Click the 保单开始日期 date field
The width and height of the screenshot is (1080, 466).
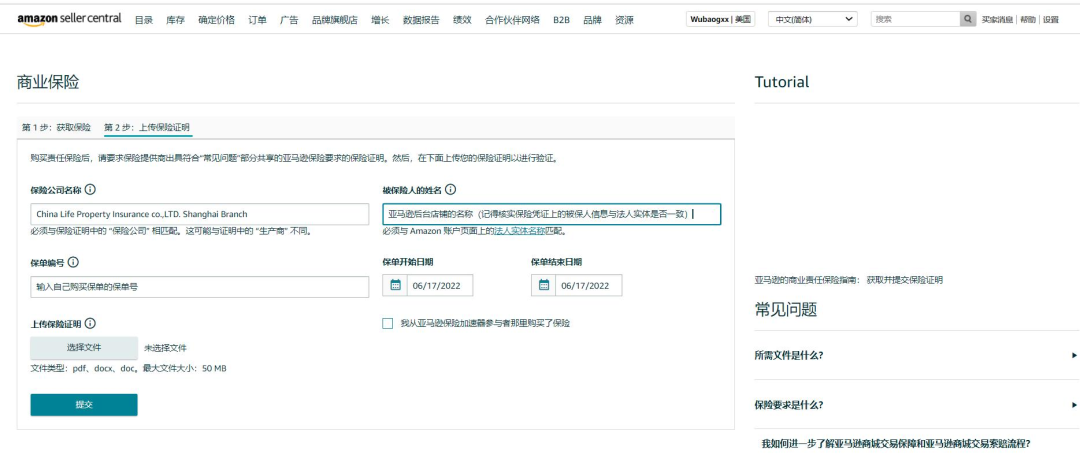(x=439, y=285)
